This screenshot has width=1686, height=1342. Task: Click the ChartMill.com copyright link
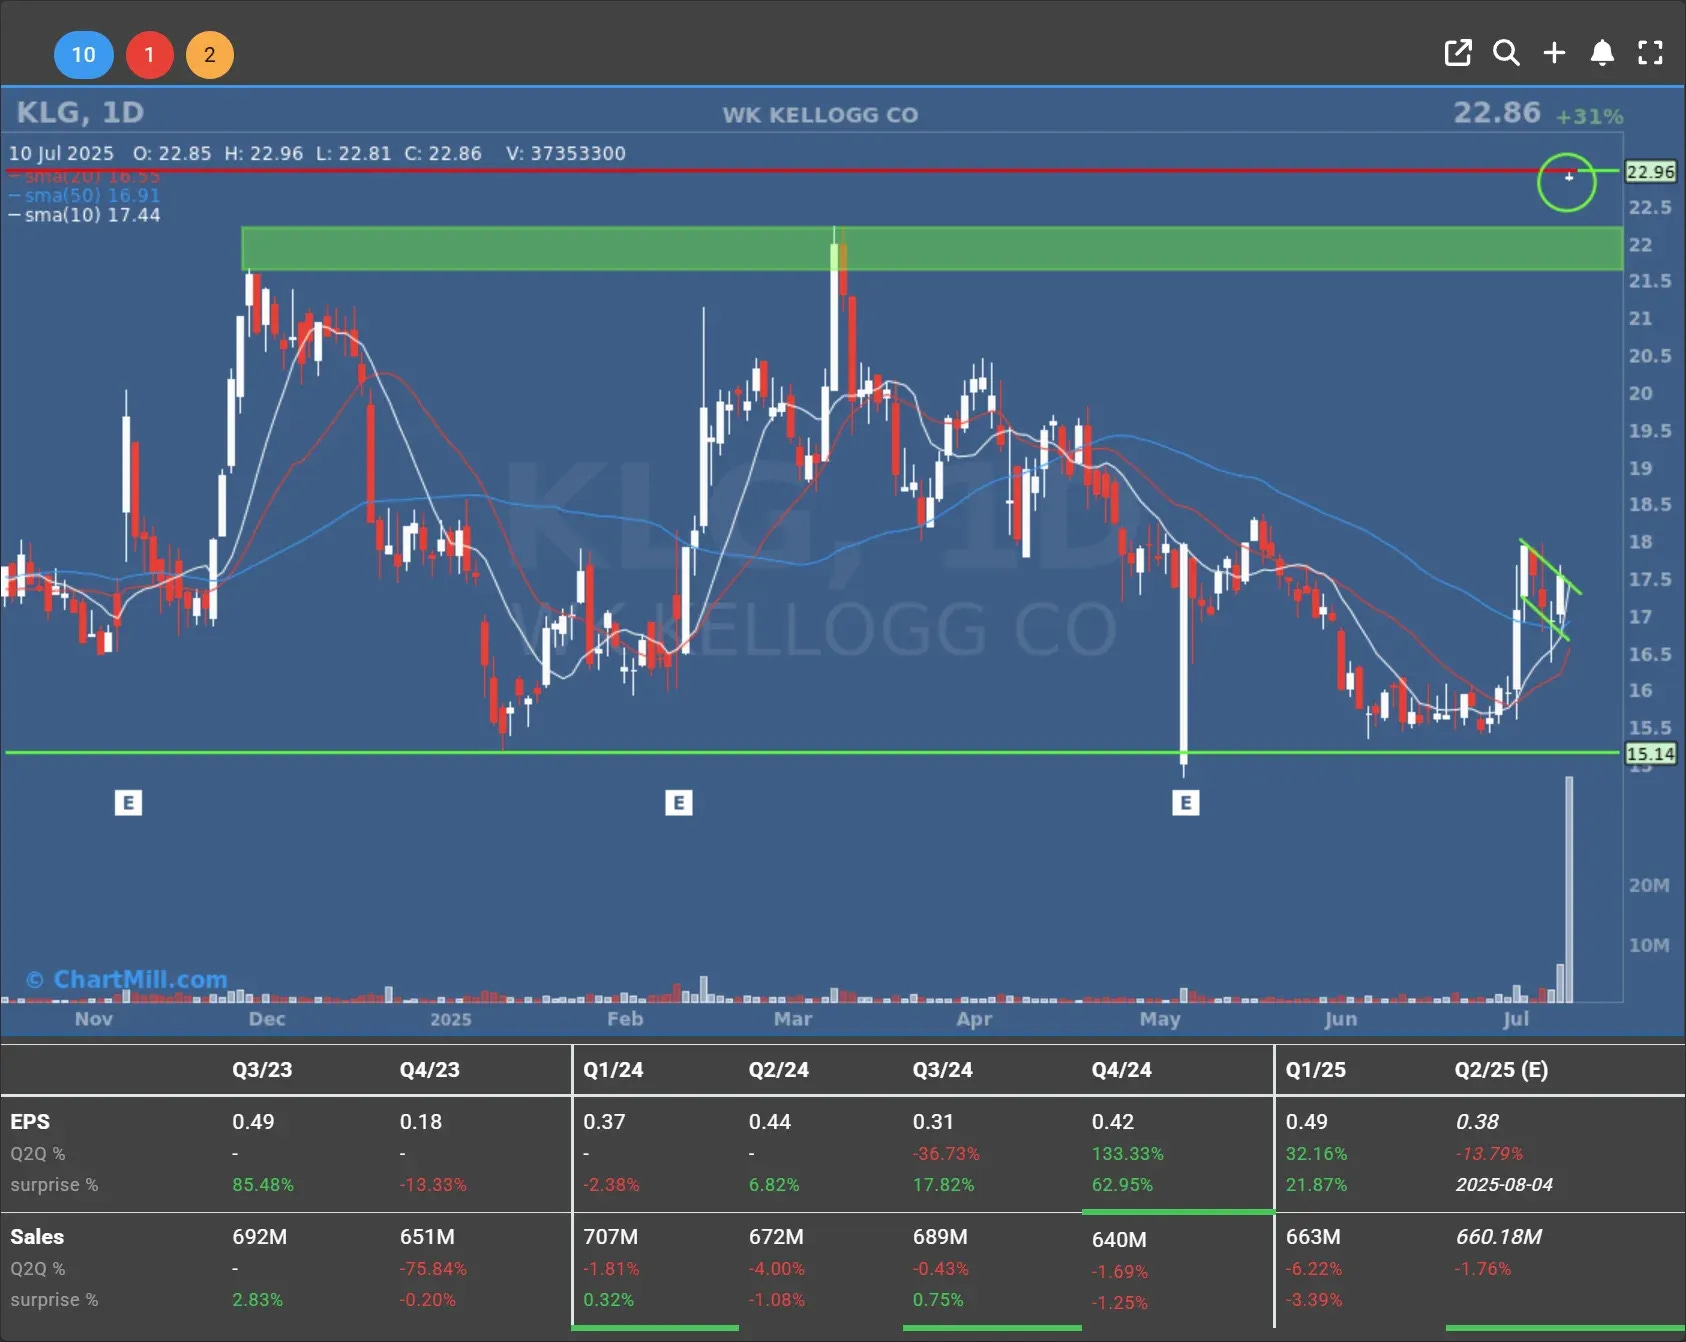tap(127, 979)
